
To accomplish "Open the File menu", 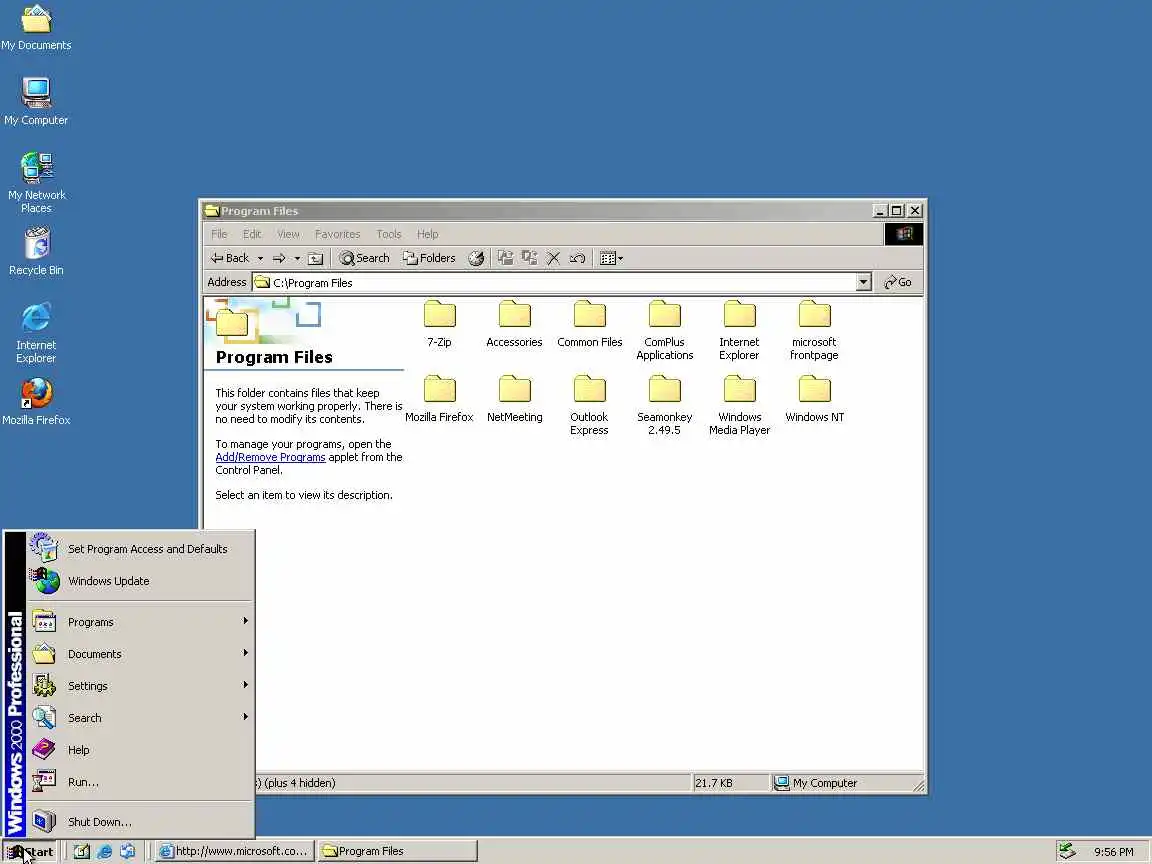I will click(219, 234).
